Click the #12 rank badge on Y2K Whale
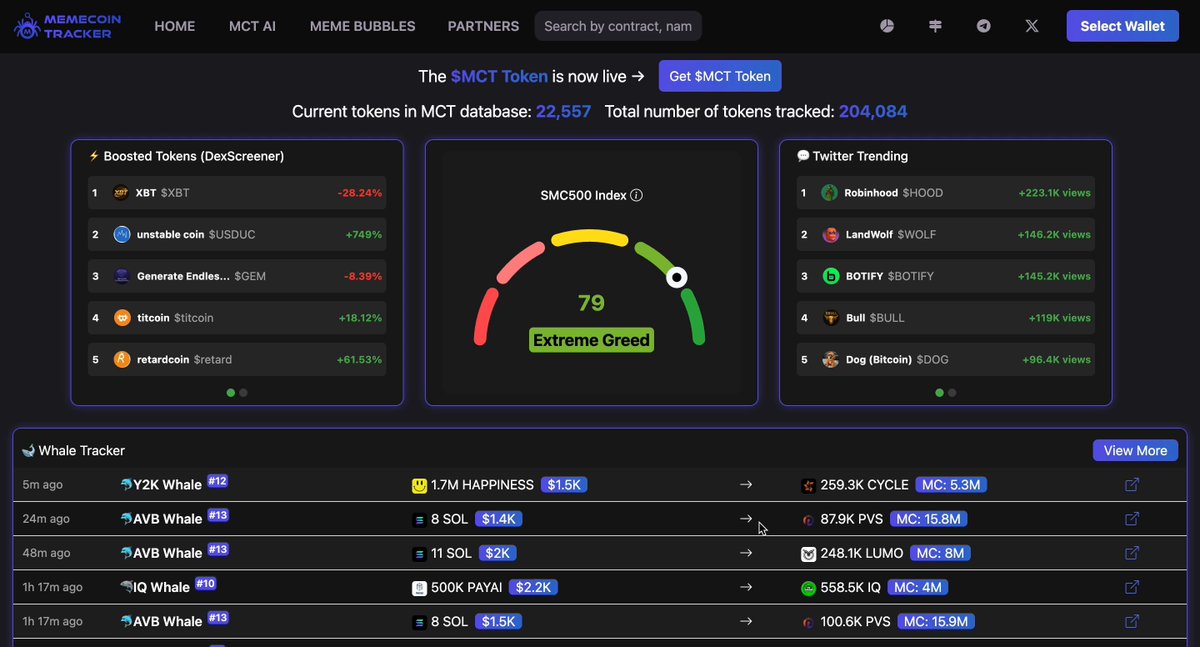 coord(218,481)
